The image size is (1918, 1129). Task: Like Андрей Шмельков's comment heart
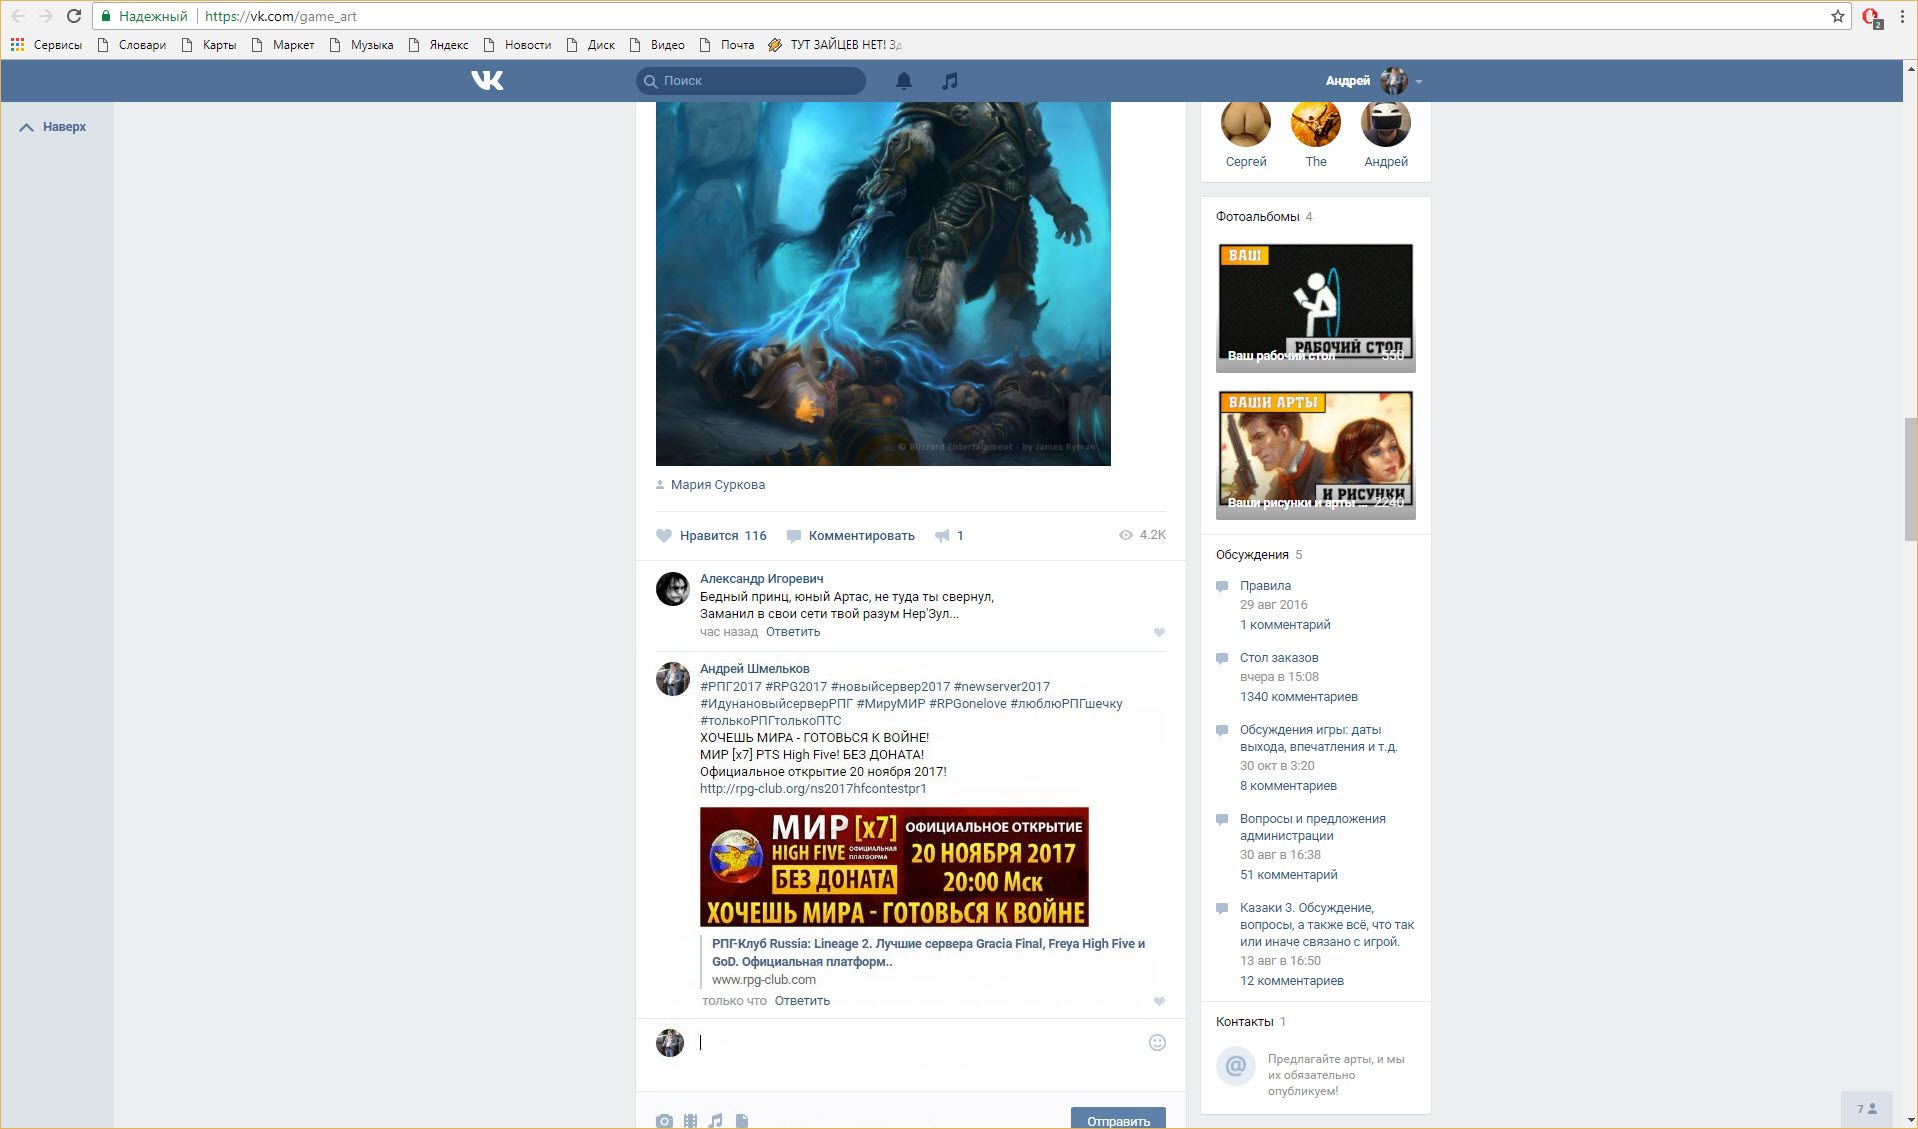tap(1159, 1001)
